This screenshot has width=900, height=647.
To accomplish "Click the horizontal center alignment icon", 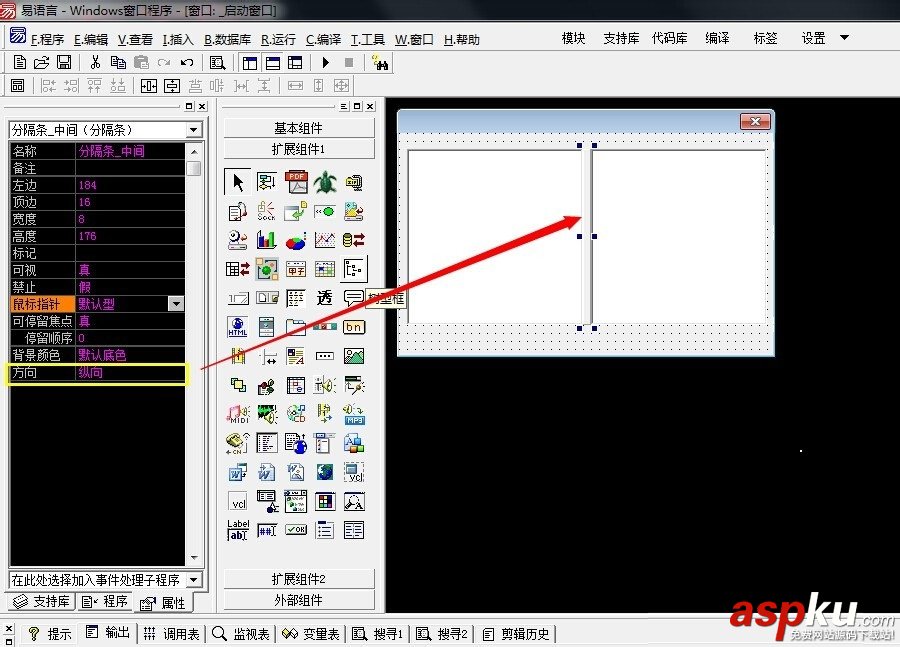I will pos(149,86).
